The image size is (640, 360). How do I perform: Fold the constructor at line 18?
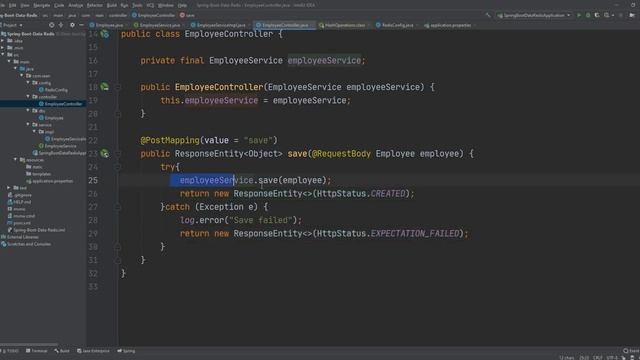[x=118, y=87]
